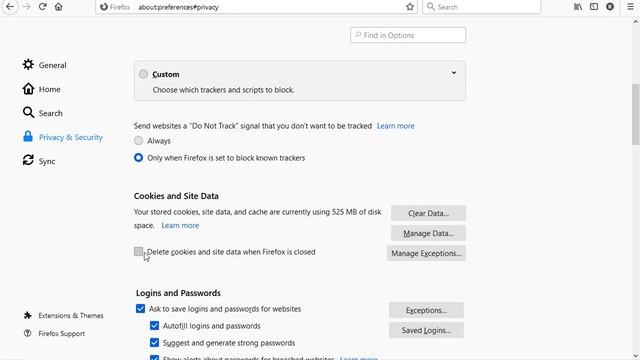640x360 pixels.
Task: Toggle the sidebars icon
Action: [x=594, y=7]
